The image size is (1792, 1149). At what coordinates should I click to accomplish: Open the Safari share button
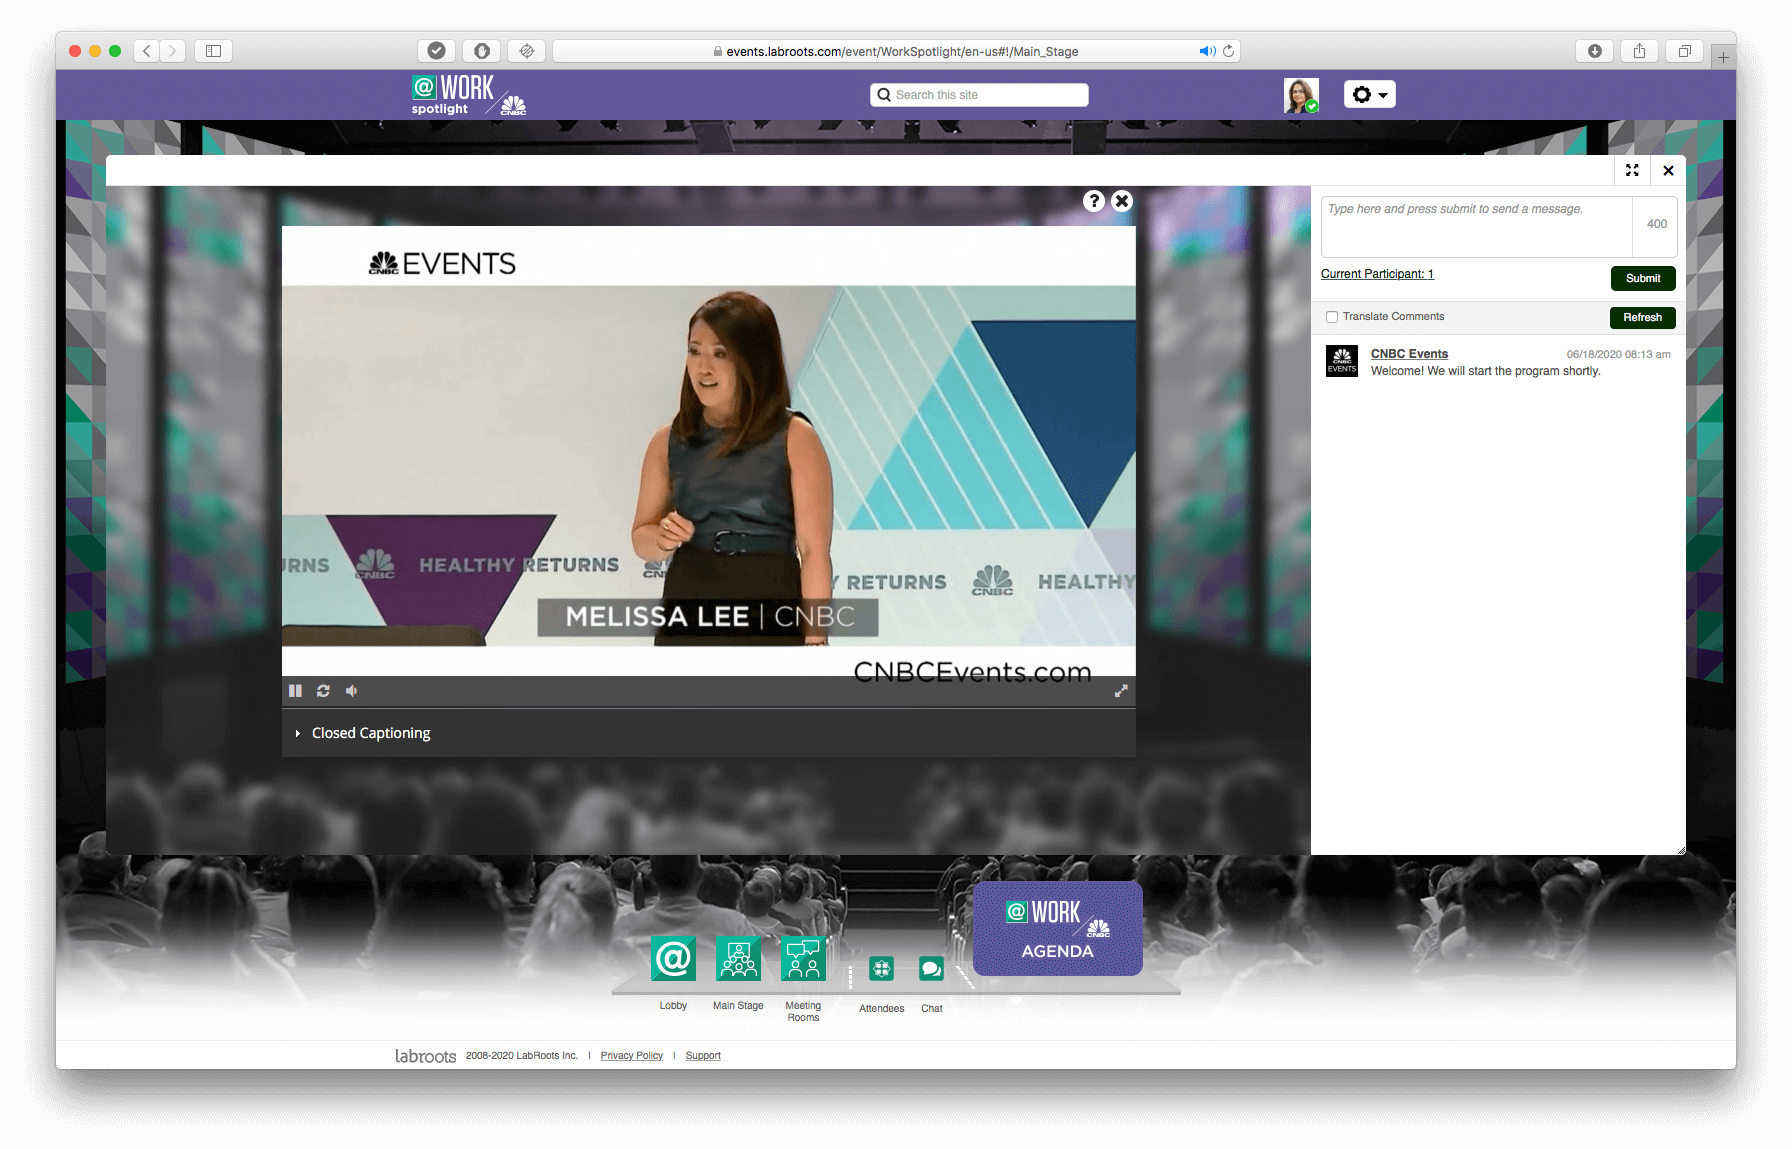[x=1640, y=51]
